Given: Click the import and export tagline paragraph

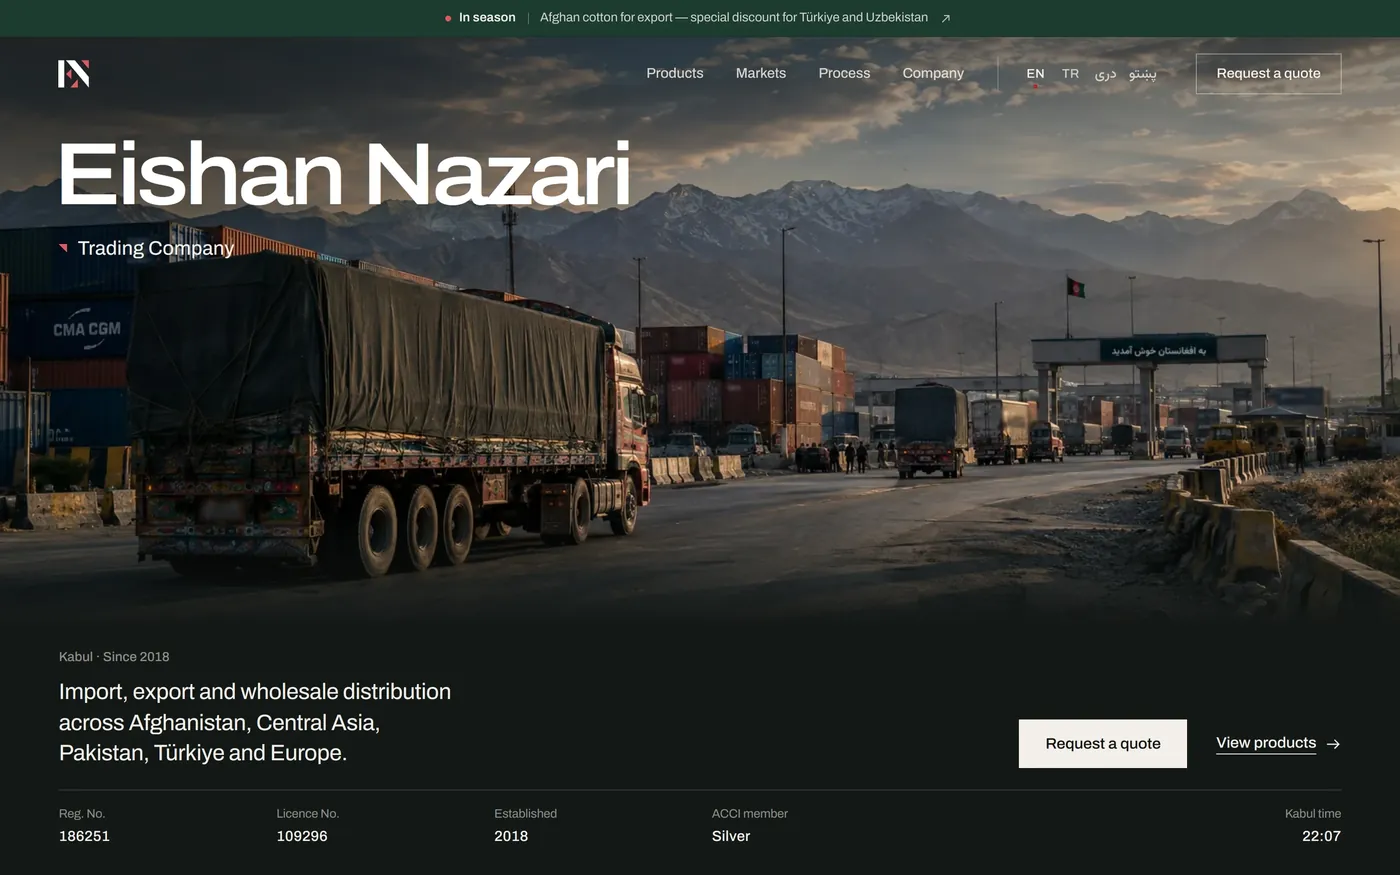Looking at the screenshot, I should (255, 722).
